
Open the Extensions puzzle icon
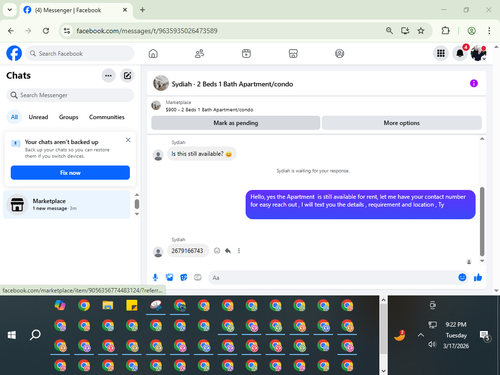pyautogui.click(x=445, y=31)
